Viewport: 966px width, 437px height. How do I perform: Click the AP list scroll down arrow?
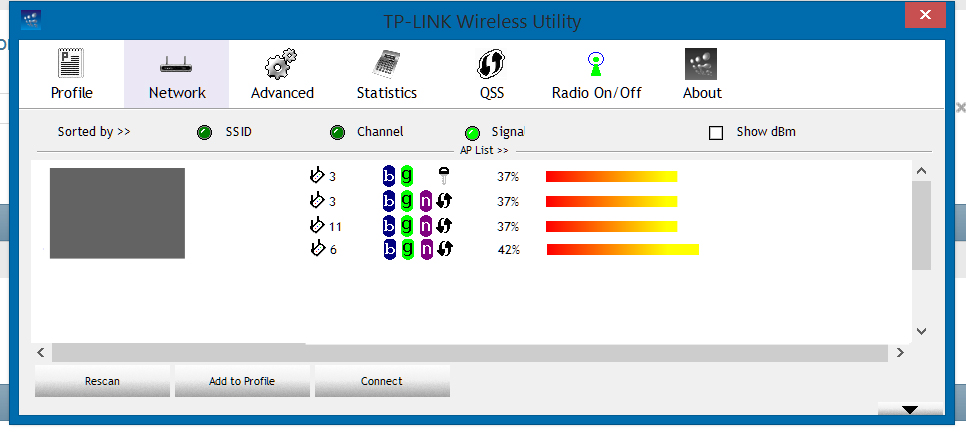[922, 331]
